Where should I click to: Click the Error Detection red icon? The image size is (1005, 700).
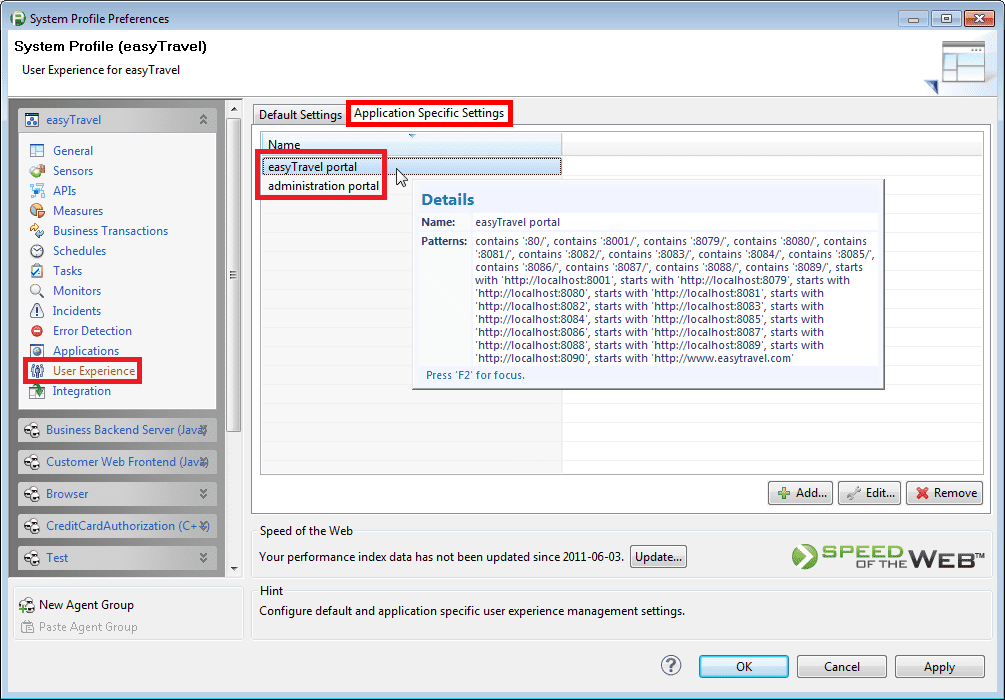click(x=37, y=331)
